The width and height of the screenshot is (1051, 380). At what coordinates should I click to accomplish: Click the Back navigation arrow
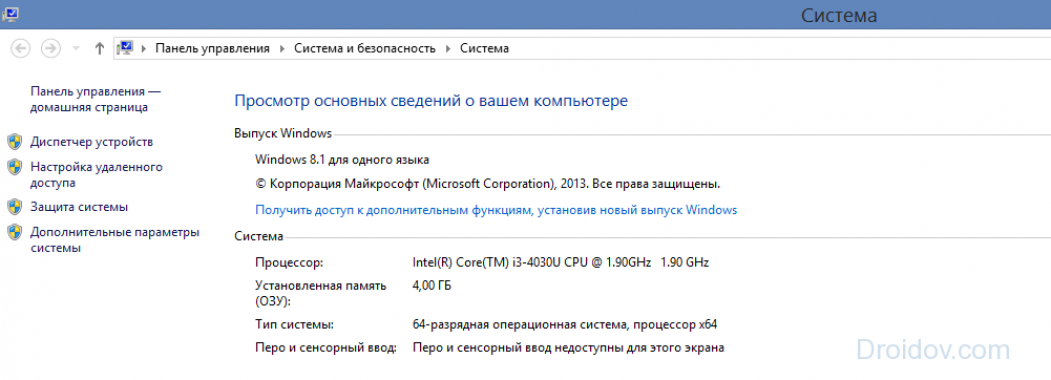pyautogui.click(x=21, y=48)
